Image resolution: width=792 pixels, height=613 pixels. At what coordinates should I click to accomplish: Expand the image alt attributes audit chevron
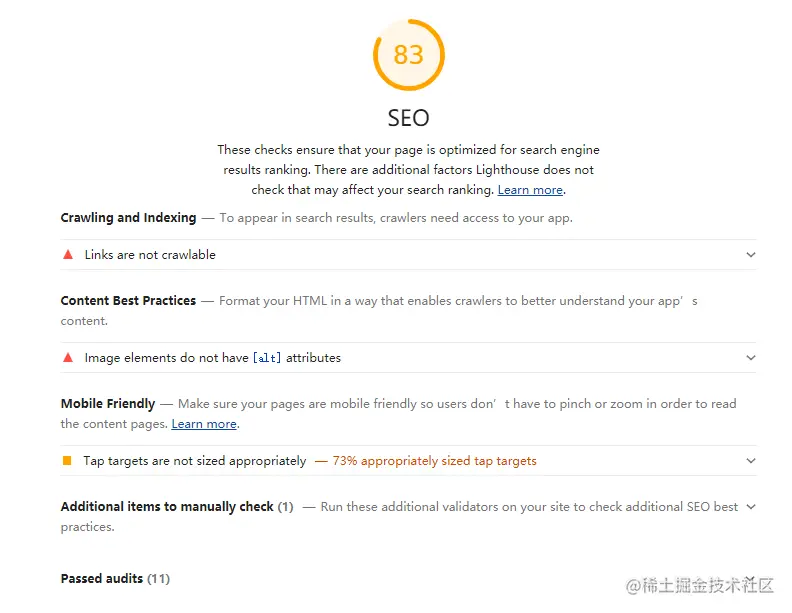coord(751,357)
